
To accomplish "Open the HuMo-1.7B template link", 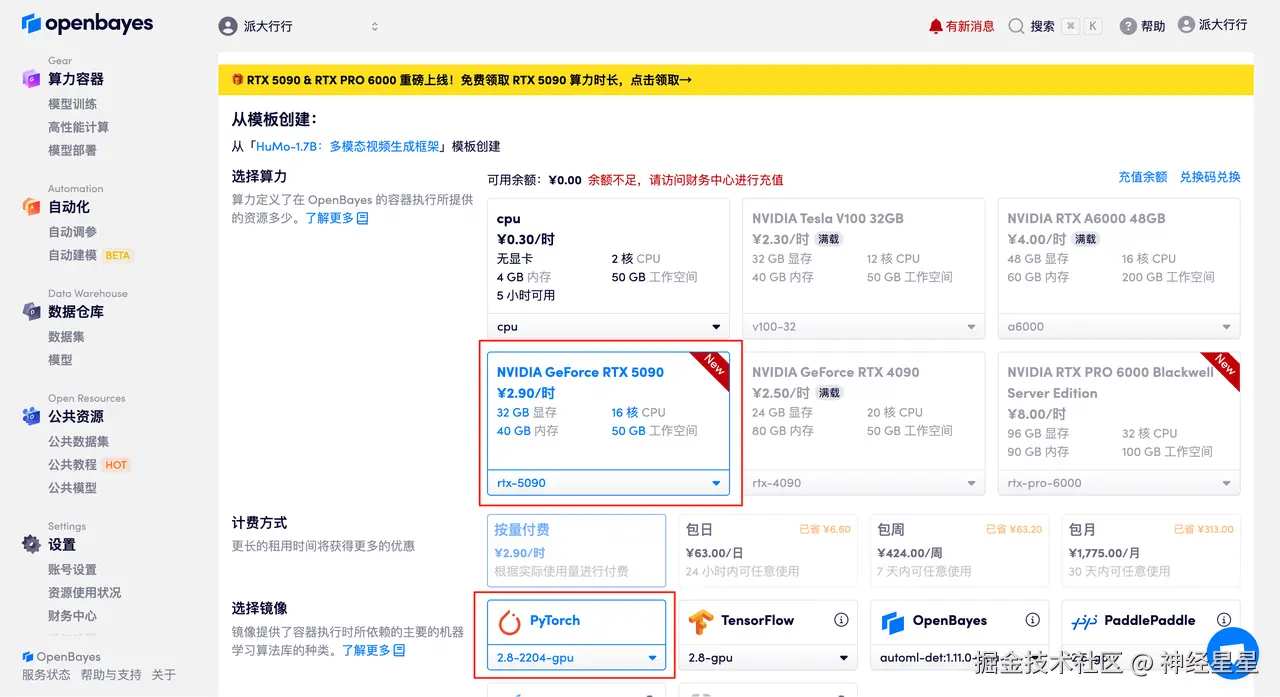I will 348,146.
